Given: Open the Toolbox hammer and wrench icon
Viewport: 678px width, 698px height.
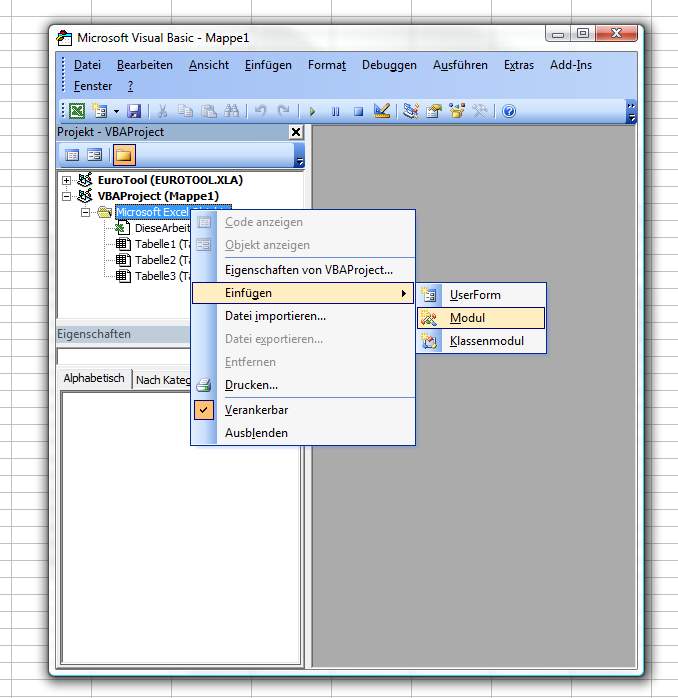Looking at the screenshot, I should (480, 111).
